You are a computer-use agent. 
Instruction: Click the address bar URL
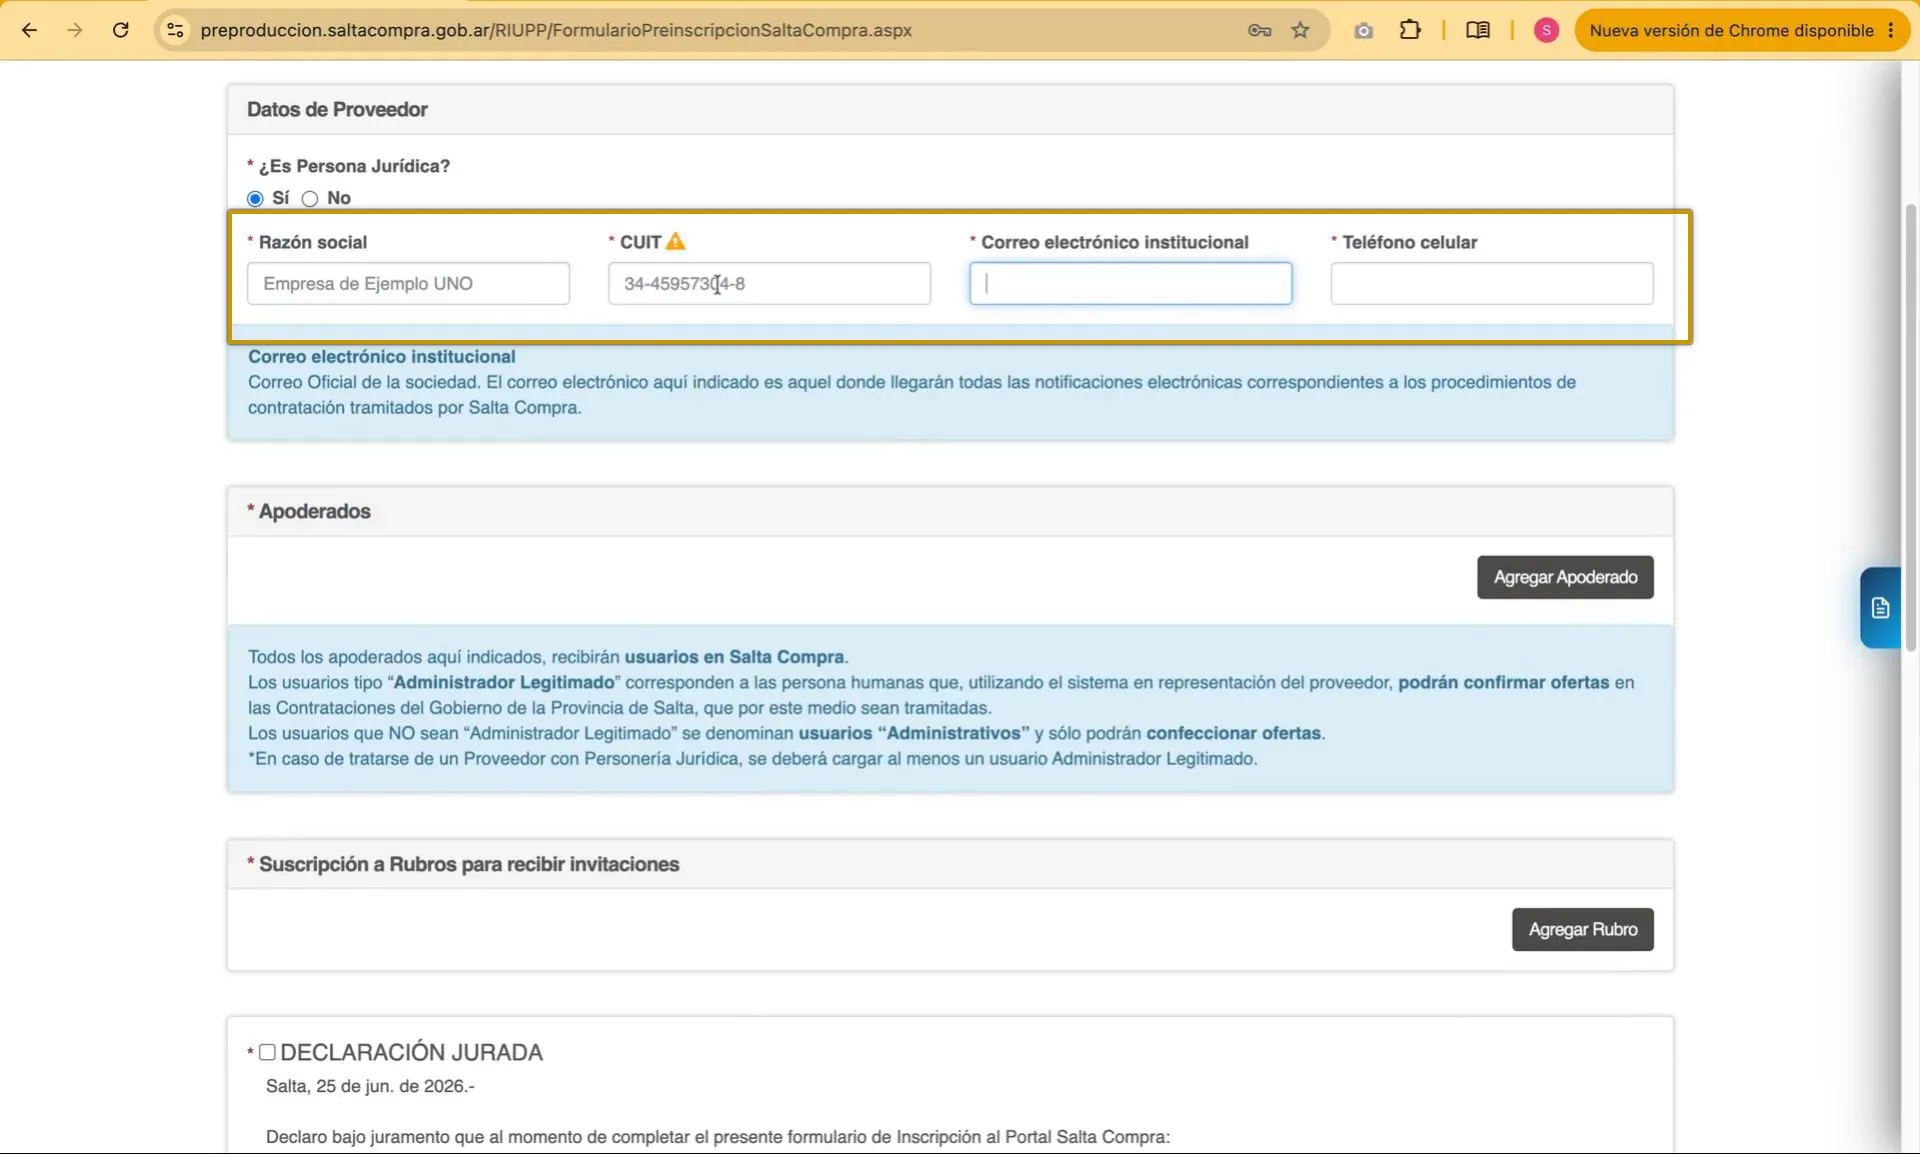pyautogui.click(x=556, y=30)
